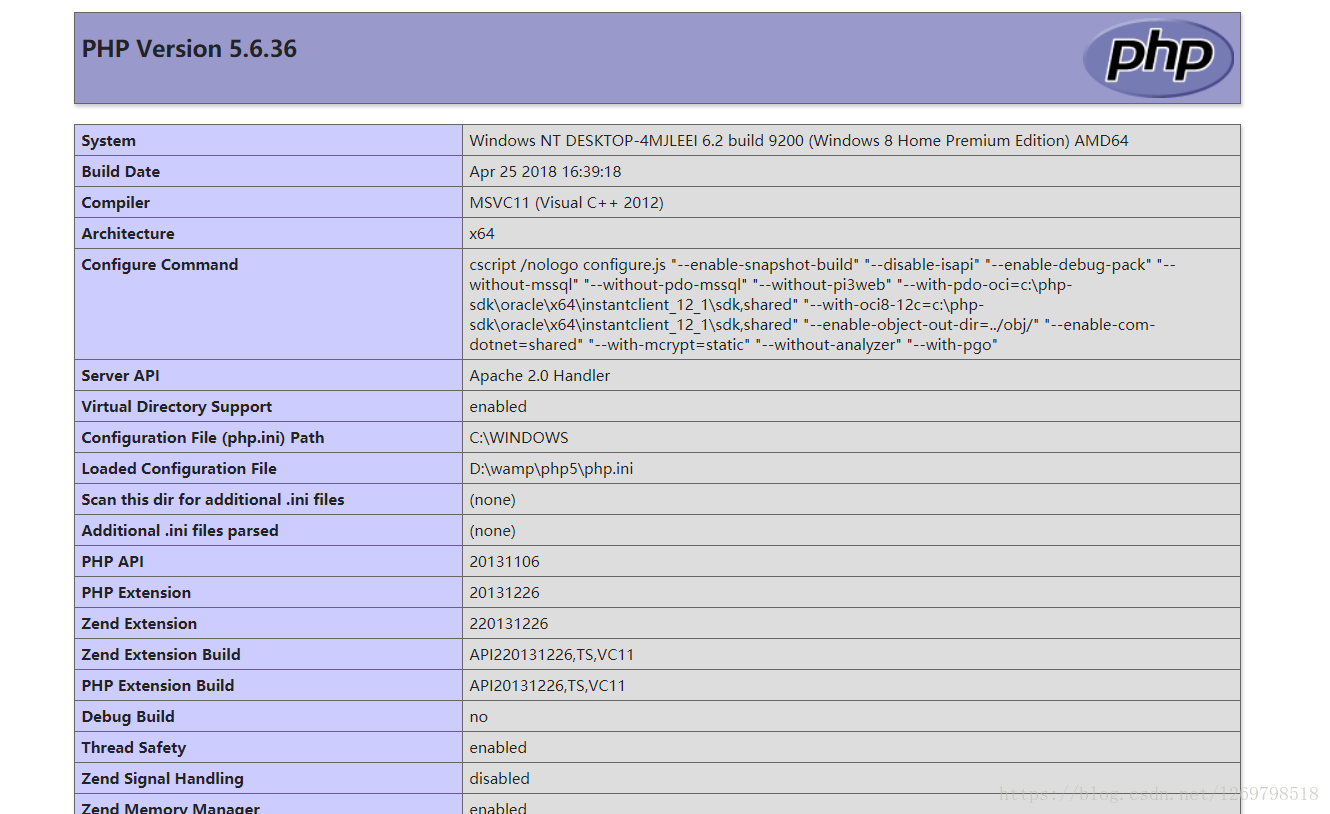1330x814 pixels.
Task: Click "(none)" next to Additional .ini files parsed
Action: point(493,531)
